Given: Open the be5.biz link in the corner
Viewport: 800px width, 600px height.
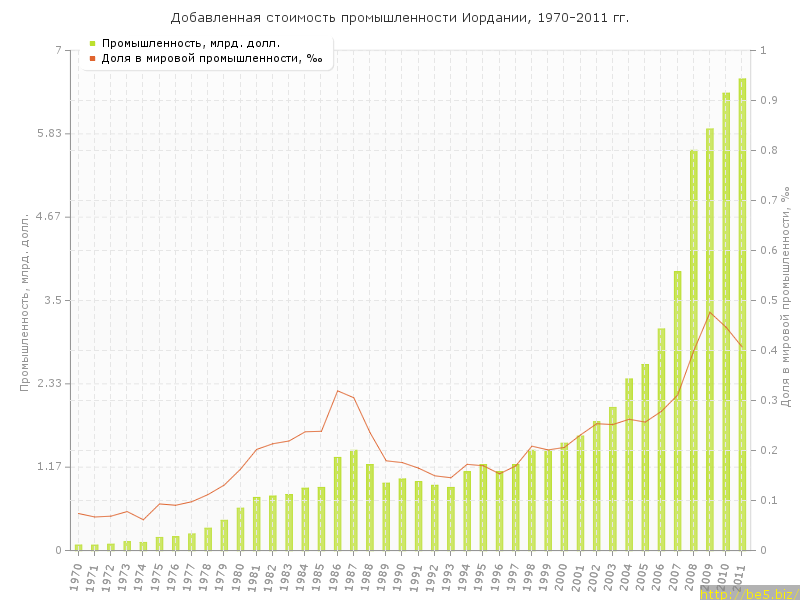Looking at the screenshot, I should click(x=748, y=593).
